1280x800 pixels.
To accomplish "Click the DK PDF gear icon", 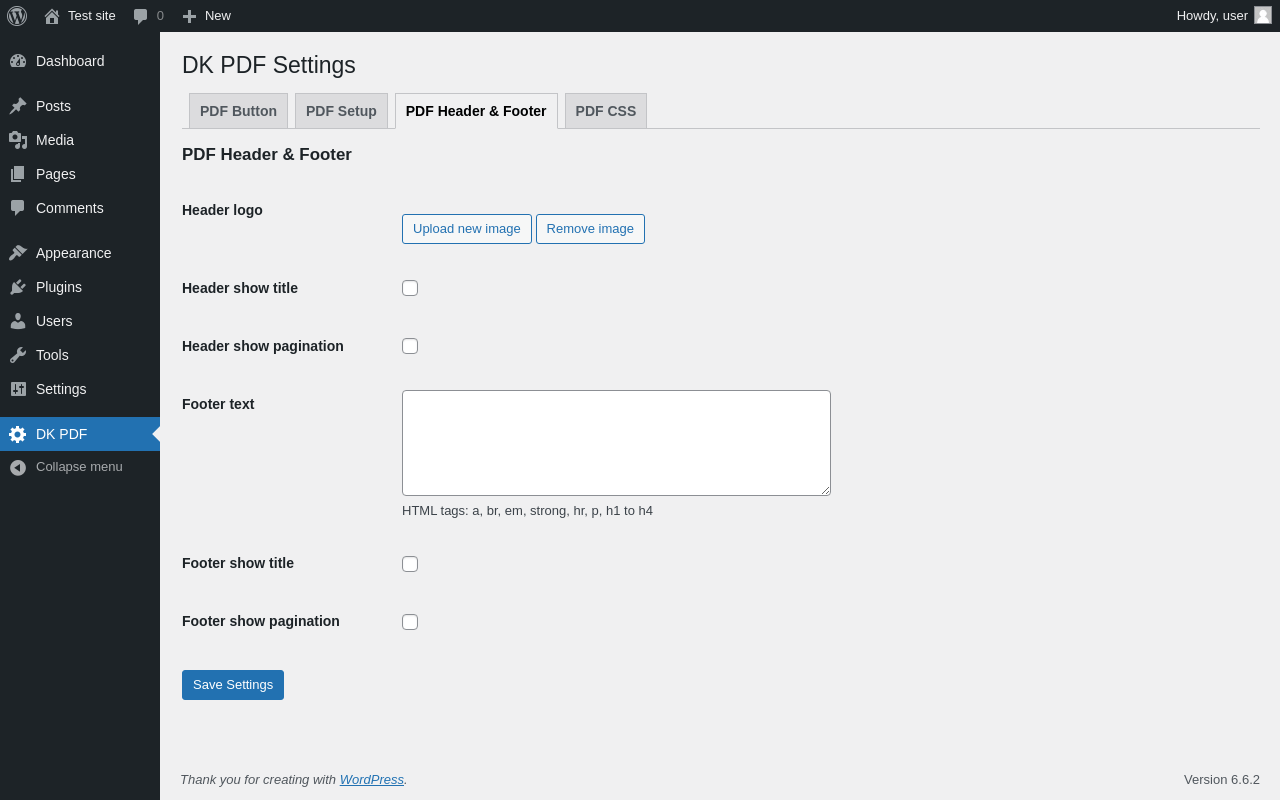I will point(18,434).
